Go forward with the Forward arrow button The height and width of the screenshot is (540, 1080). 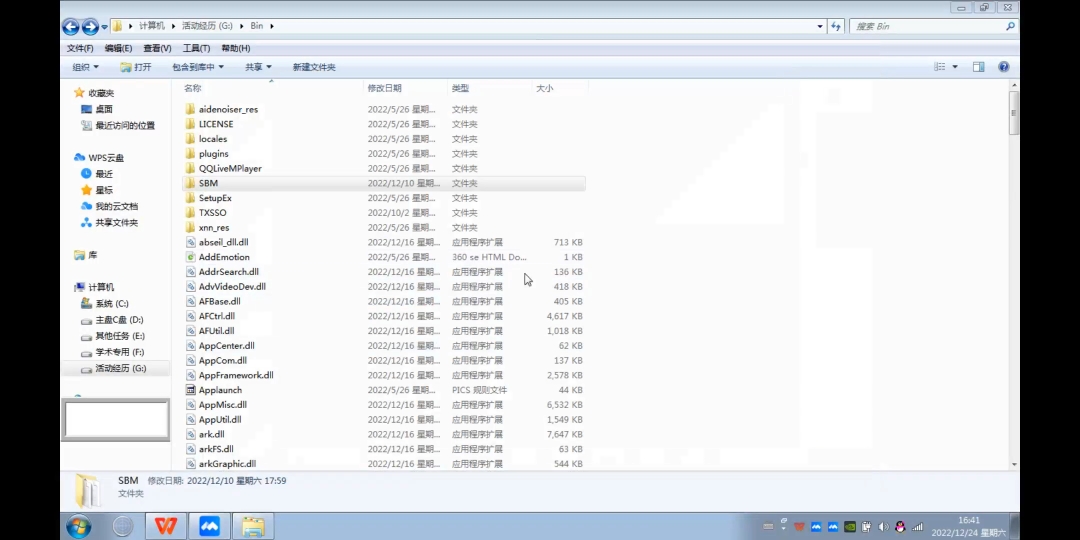(x=90, y=27)
